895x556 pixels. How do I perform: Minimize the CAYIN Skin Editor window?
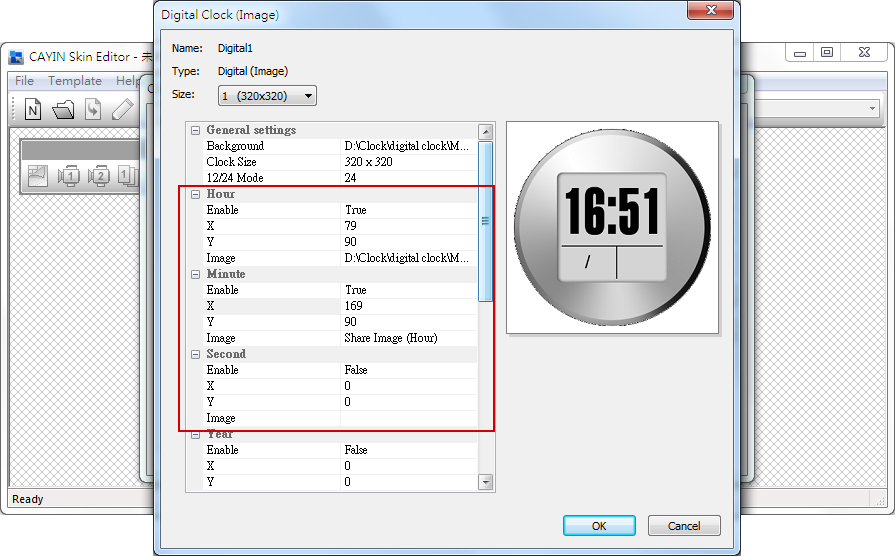800,52
